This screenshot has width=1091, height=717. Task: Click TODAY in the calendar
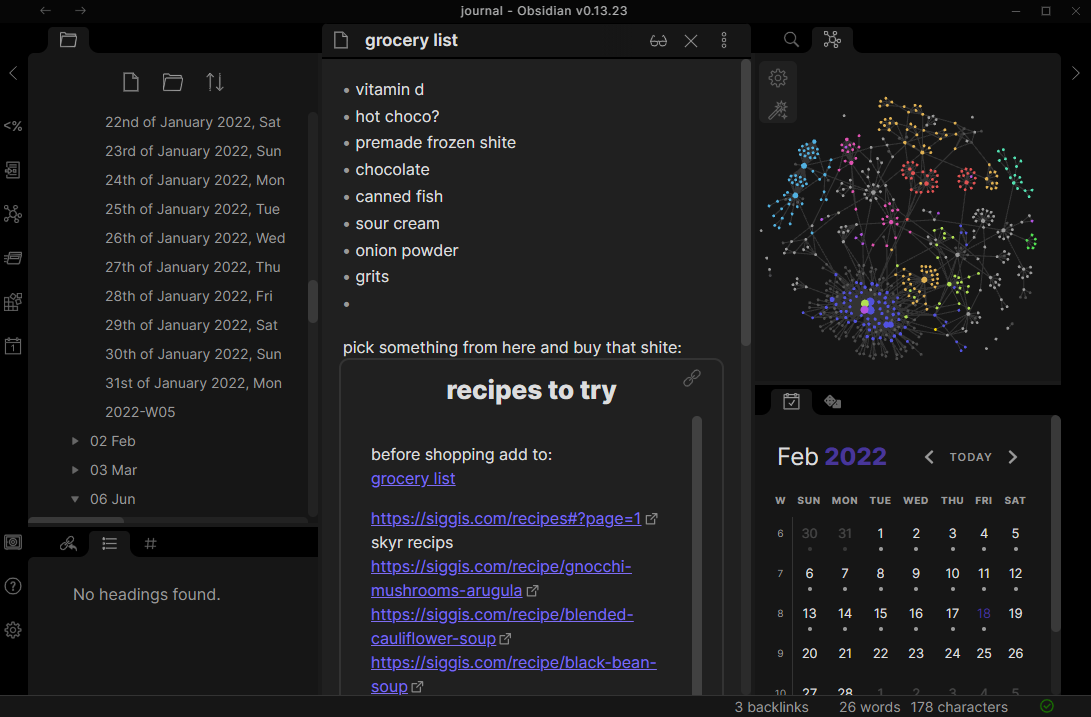(x=970, y=457)
